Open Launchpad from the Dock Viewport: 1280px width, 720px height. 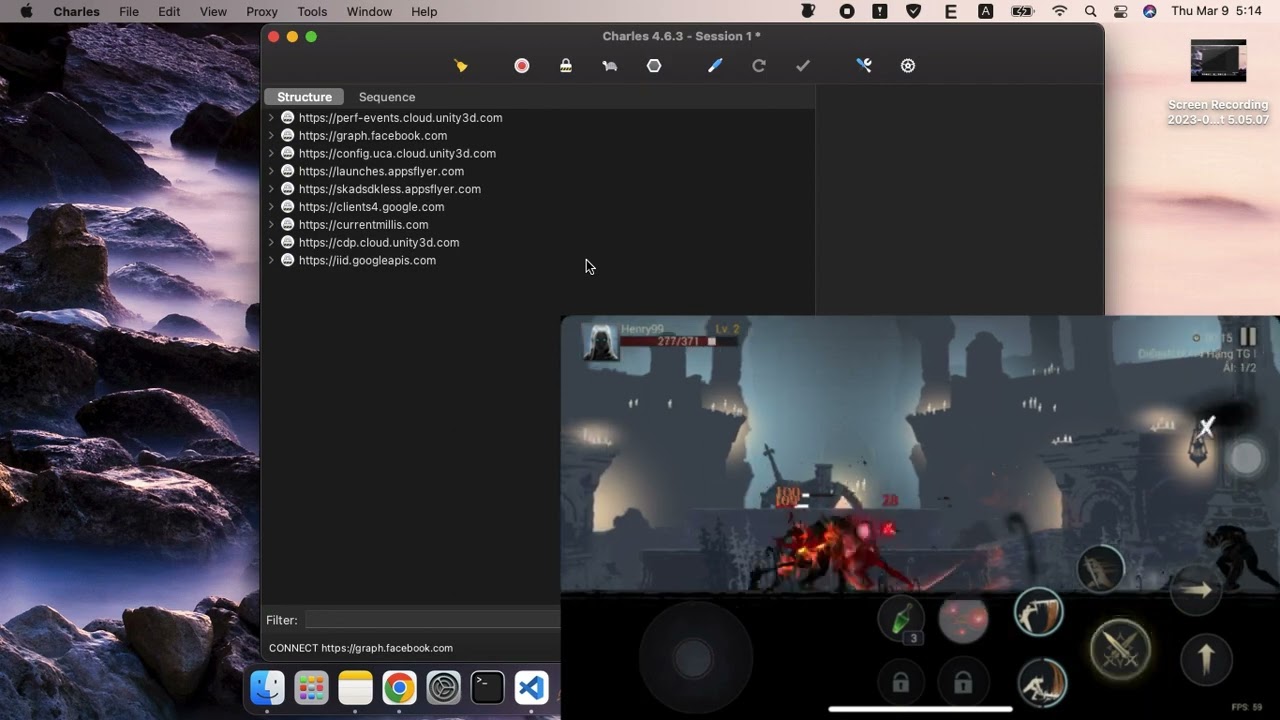(x=311, y=688)
